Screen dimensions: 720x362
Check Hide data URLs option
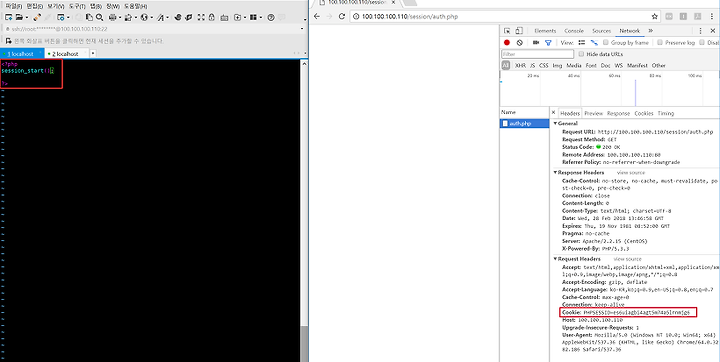[x=581, y=54]
